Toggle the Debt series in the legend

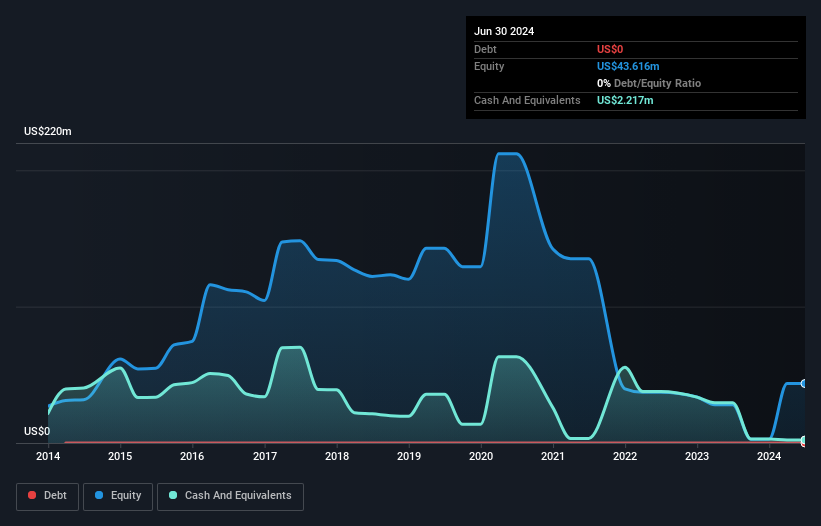point(48,495)
